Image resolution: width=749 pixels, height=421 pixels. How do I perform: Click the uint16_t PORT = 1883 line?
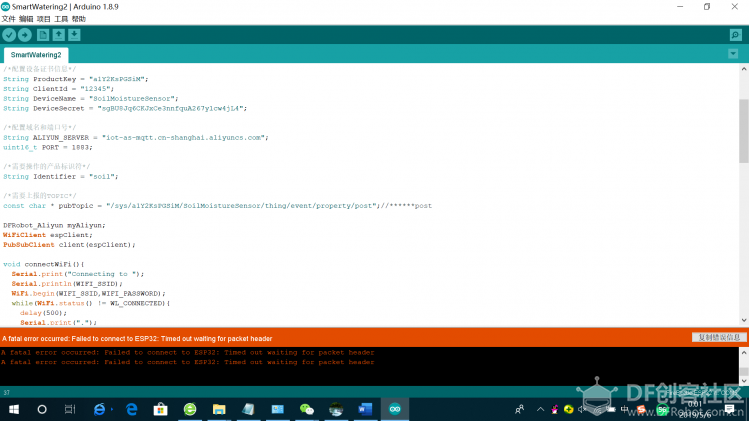tap(48, 147)
